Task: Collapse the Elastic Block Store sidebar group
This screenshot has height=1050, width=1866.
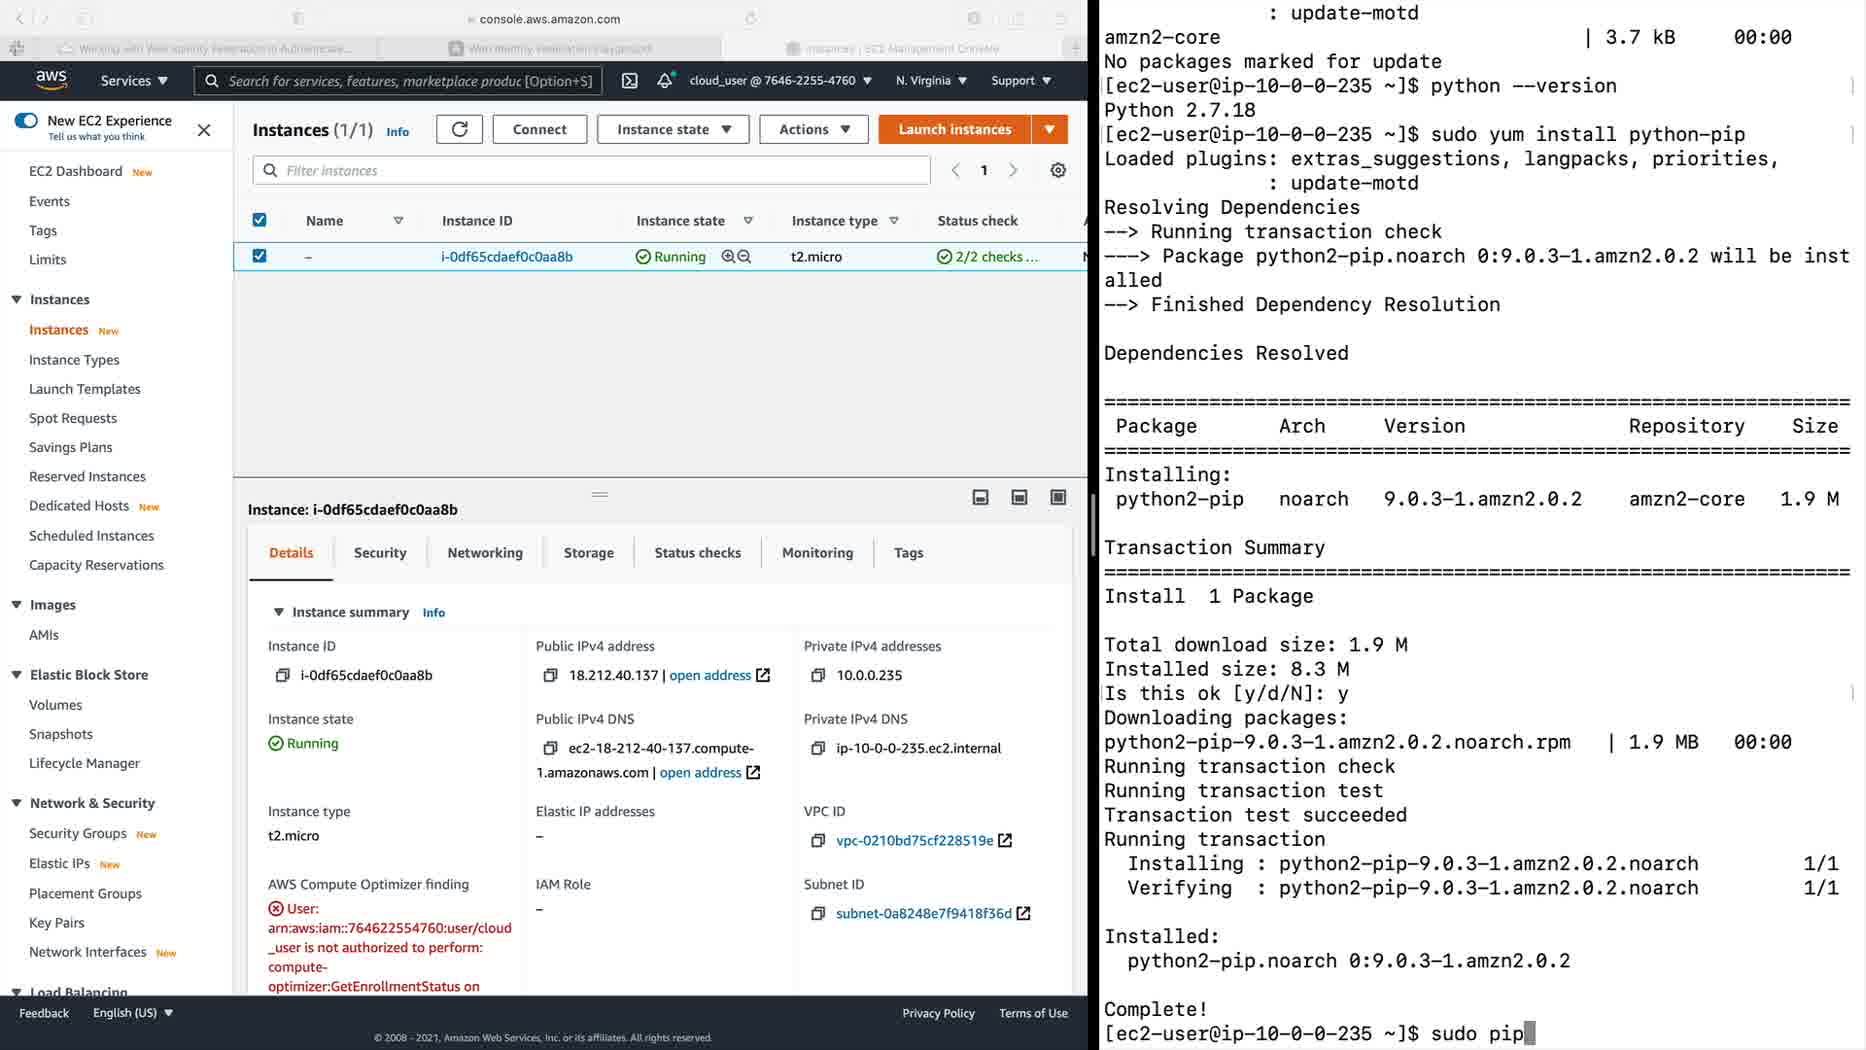Action: (16, 675)
